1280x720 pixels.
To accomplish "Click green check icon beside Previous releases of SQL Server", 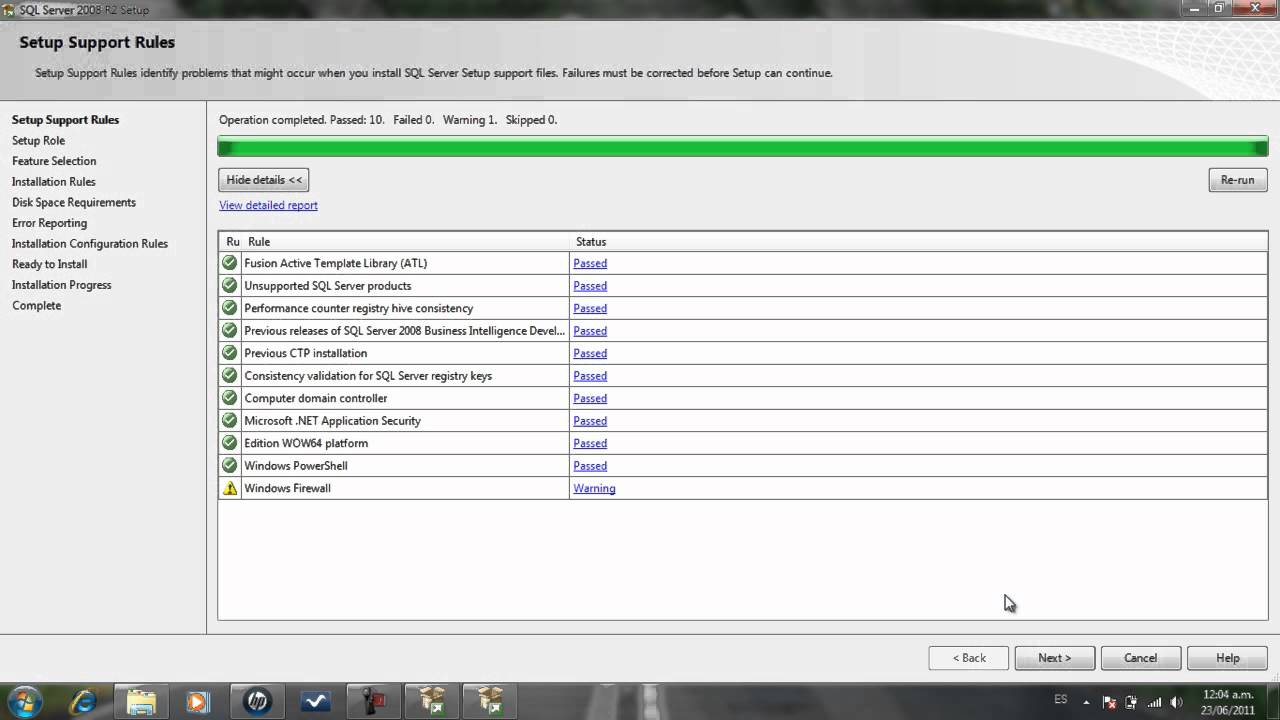I will coord(230,331).
